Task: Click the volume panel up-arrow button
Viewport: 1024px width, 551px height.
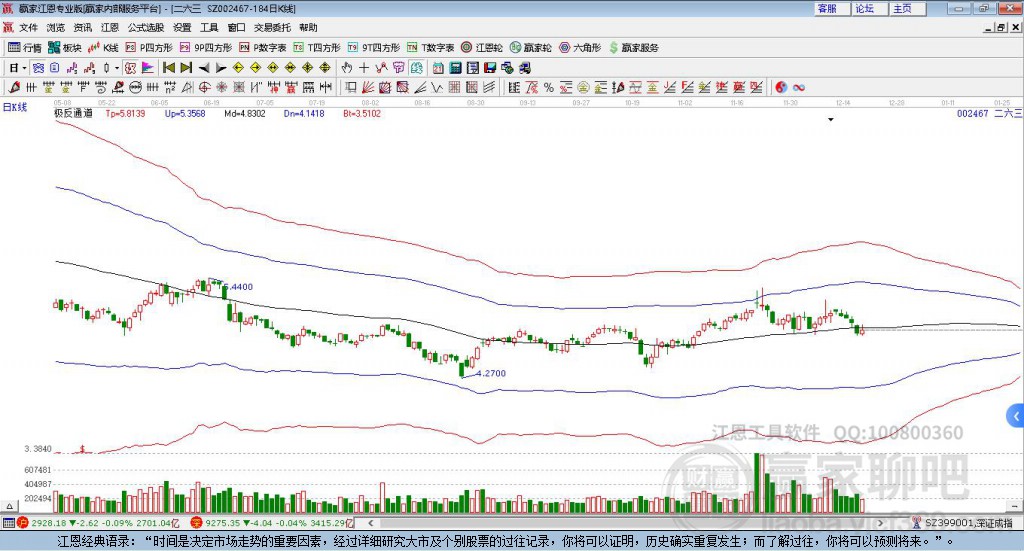Action: [9, 506]
